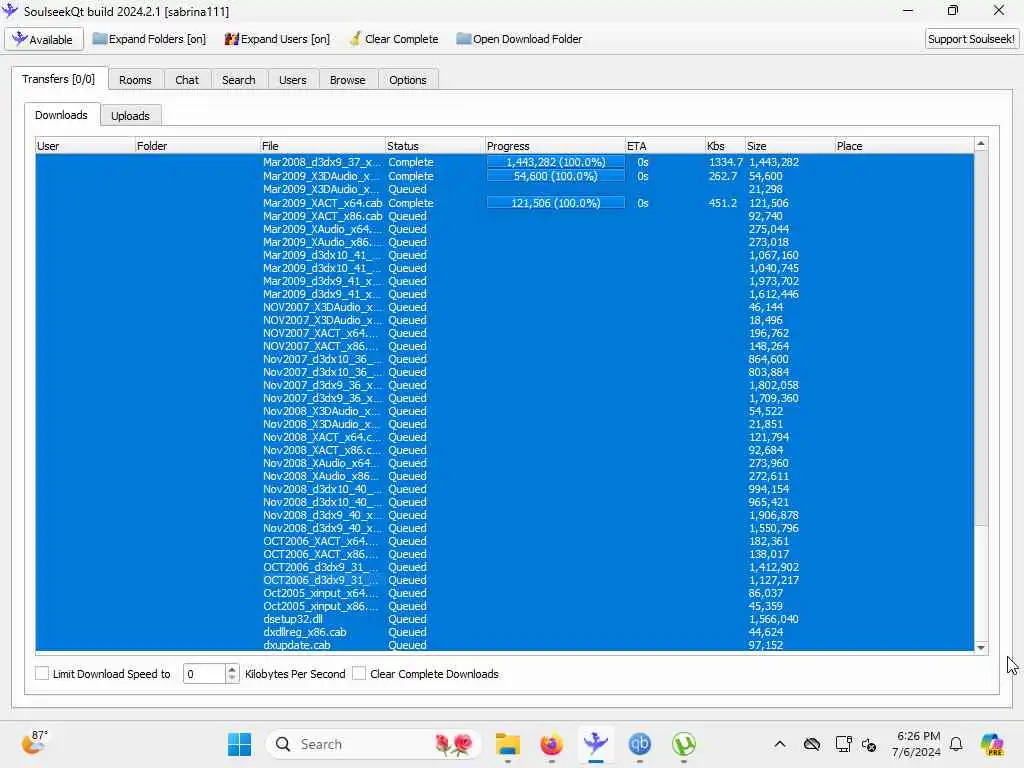
Task: Click the downloads list vertical scrollbar thumb
Action: point(981,338)
